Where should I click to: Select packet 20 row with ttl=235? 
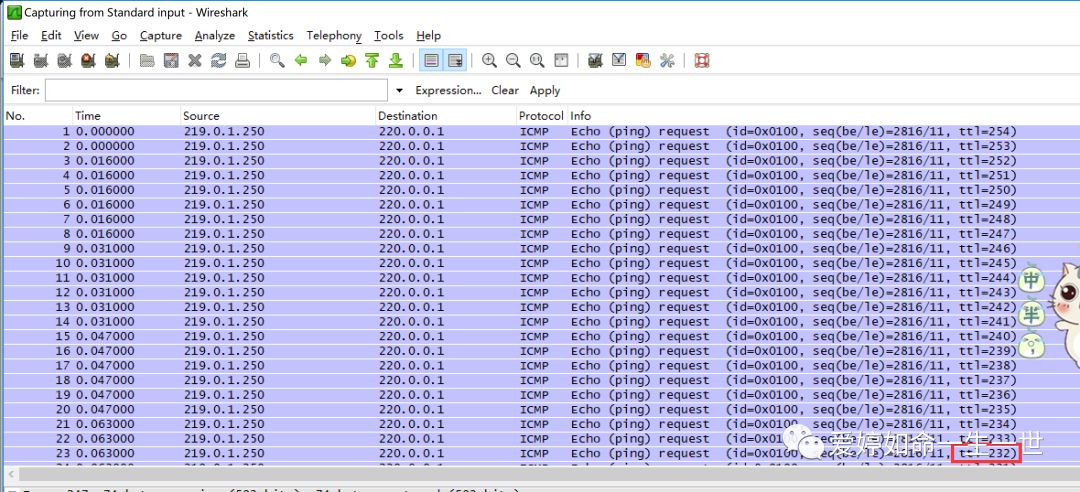[x=541, y=409]
